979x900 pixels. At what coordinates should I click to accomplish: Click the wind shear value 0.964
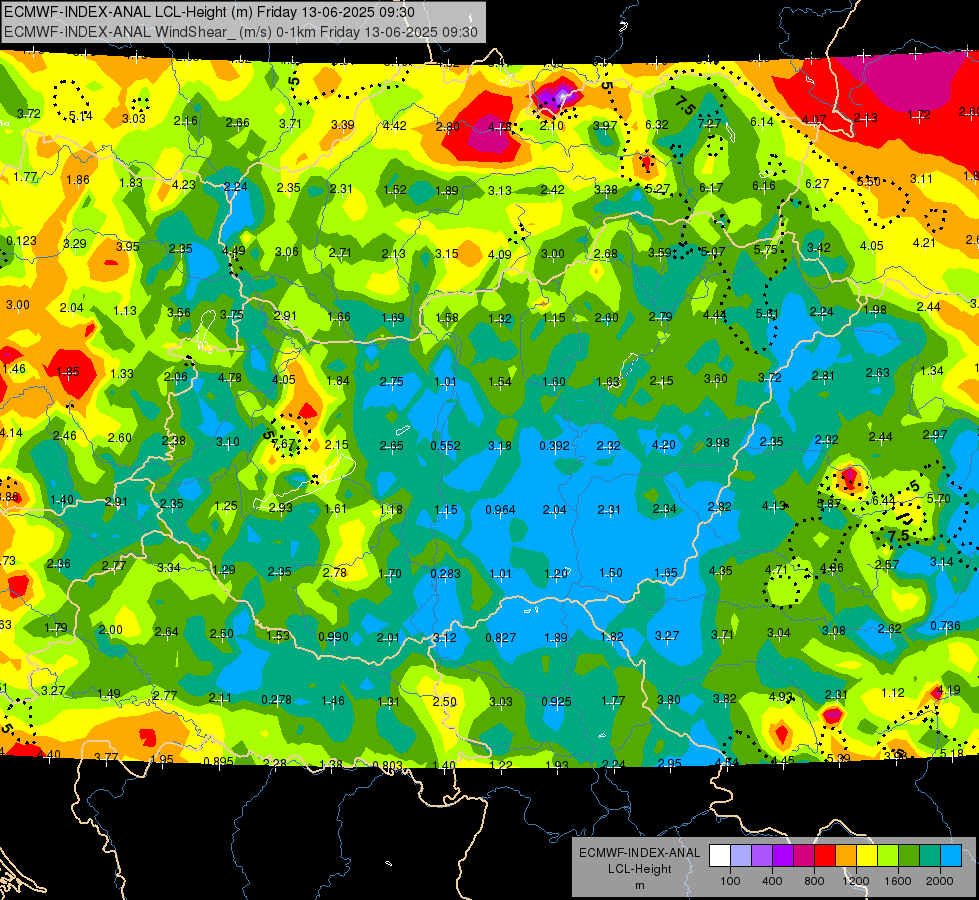pos(501,510)
